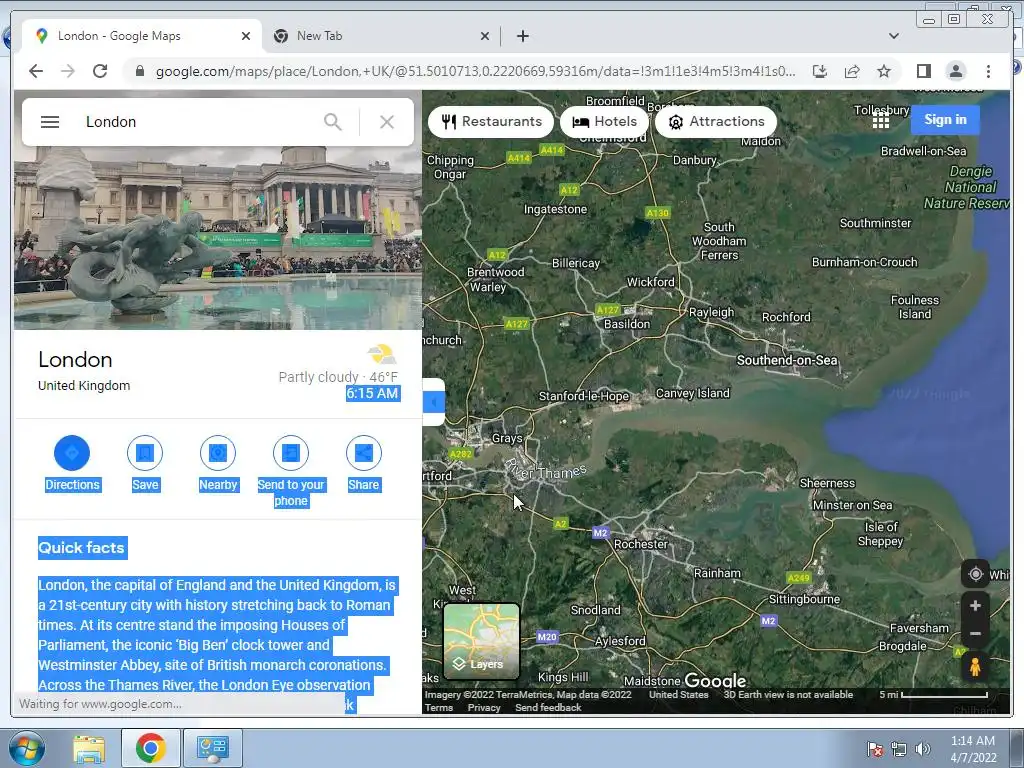Click the London search input field
Image resolution: width=1024 pixels, height=768 pixels.
click(x=196, y=122)
